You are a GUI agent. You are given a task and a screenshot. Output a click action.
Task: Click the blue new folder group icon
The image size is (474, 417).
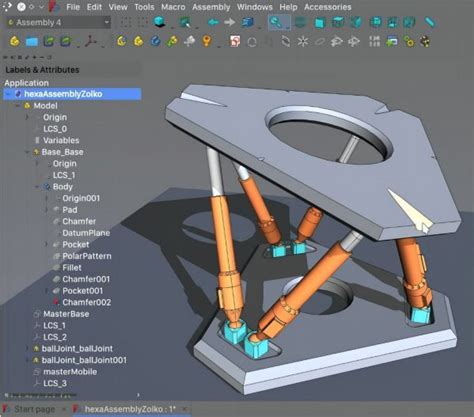tap(32, 41)
